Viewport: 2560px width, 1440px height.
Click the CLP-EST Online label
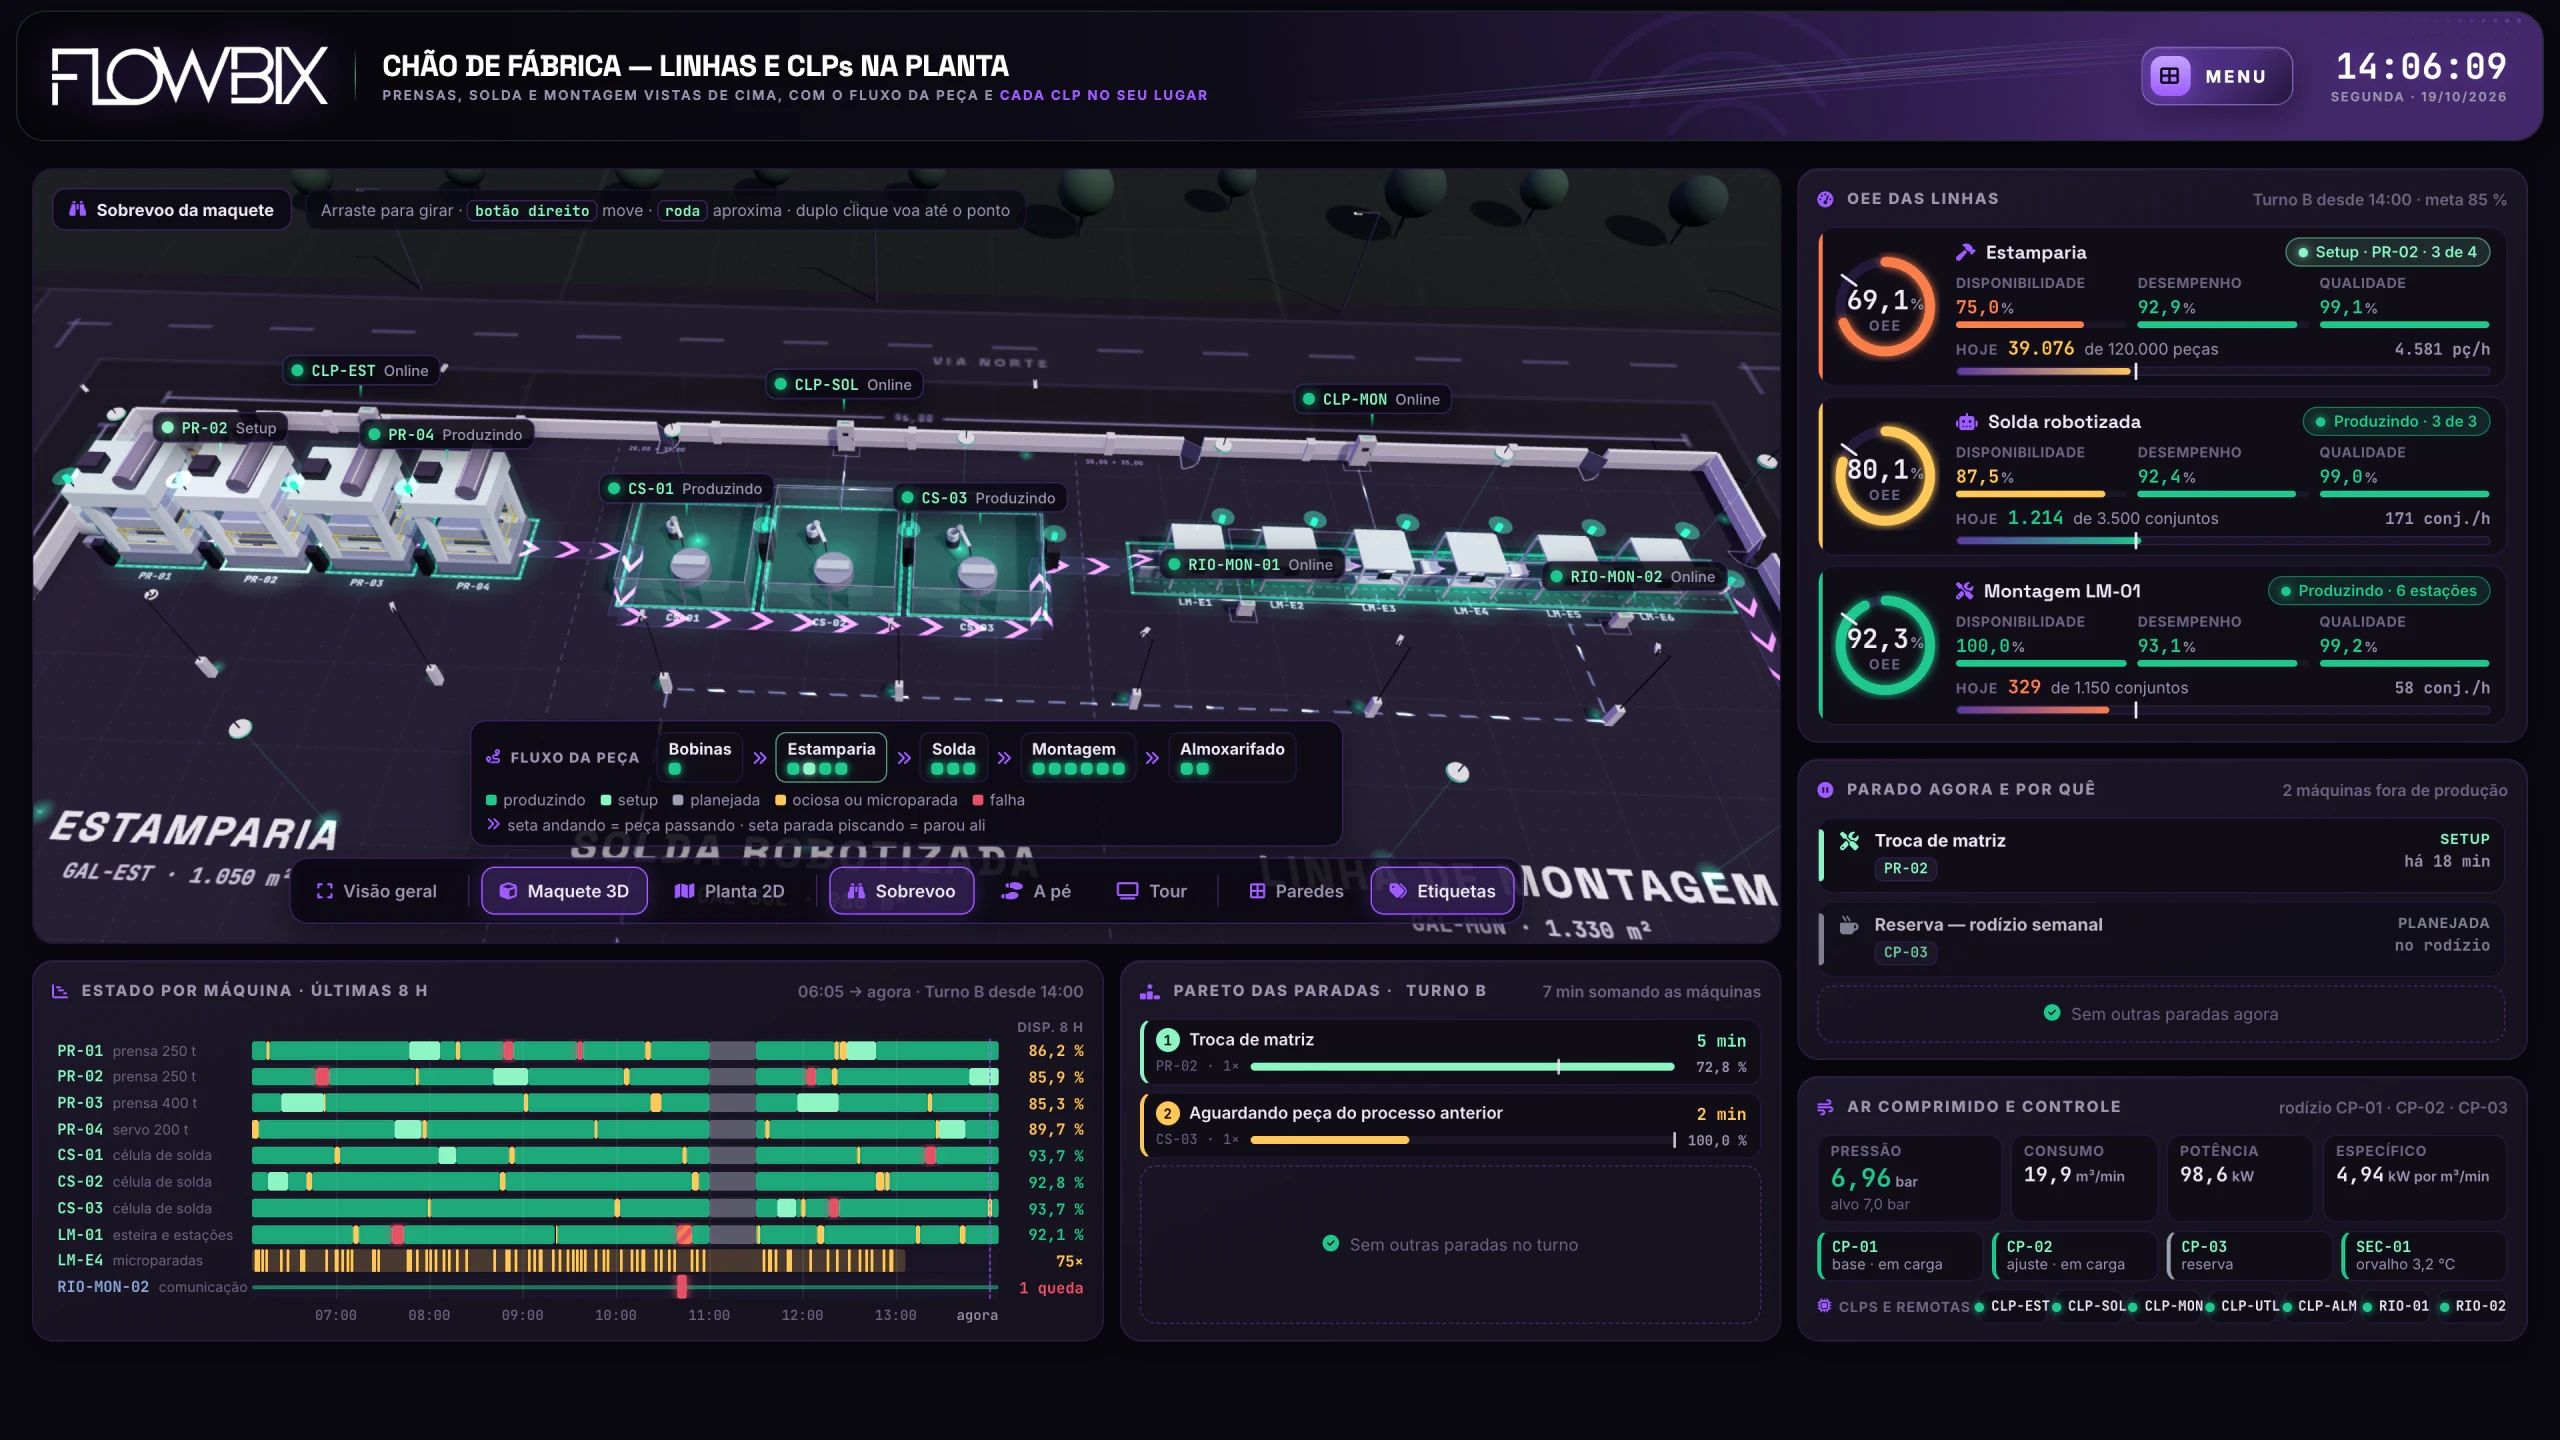point(359,371)
